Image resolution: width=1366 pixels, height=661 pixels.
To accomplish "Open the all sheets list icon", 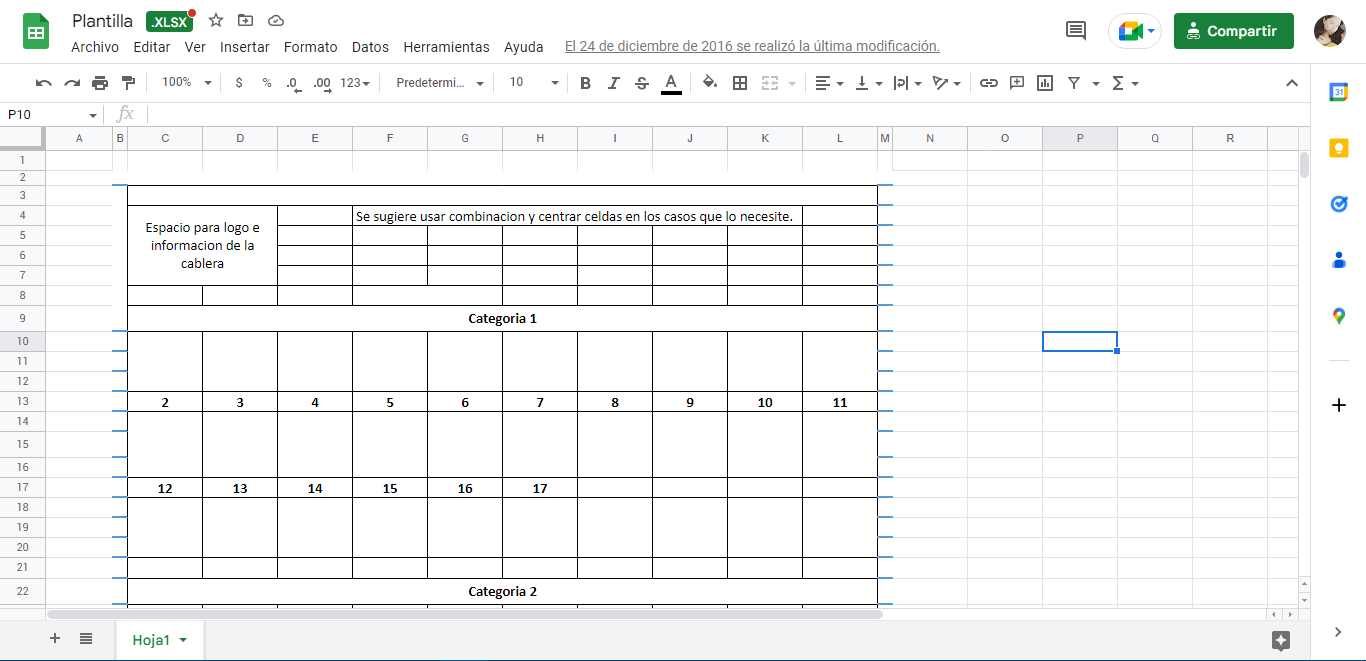I will [86, 639].
